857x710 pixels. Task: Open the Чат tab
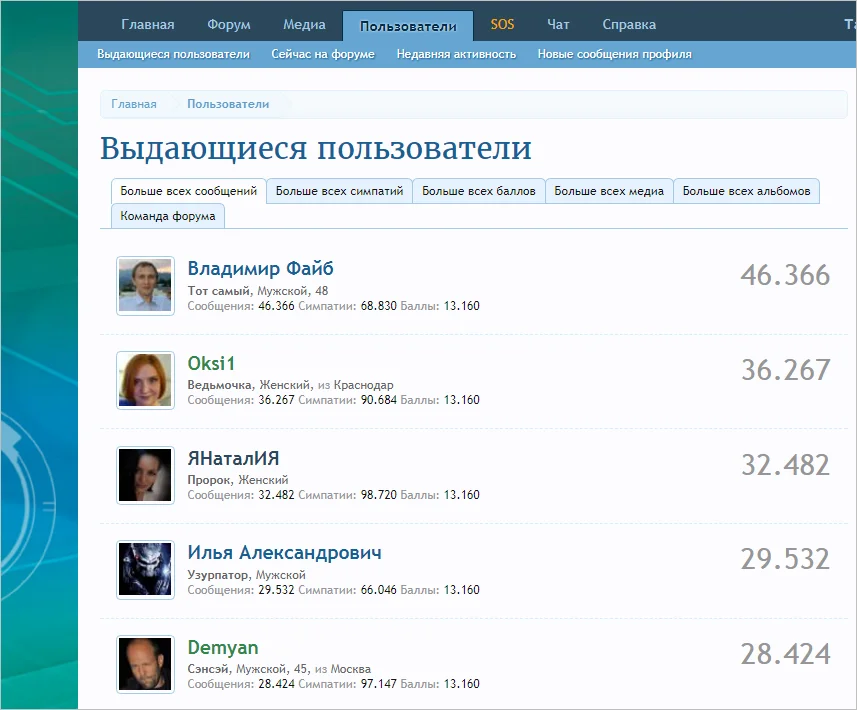click(558, 25)
